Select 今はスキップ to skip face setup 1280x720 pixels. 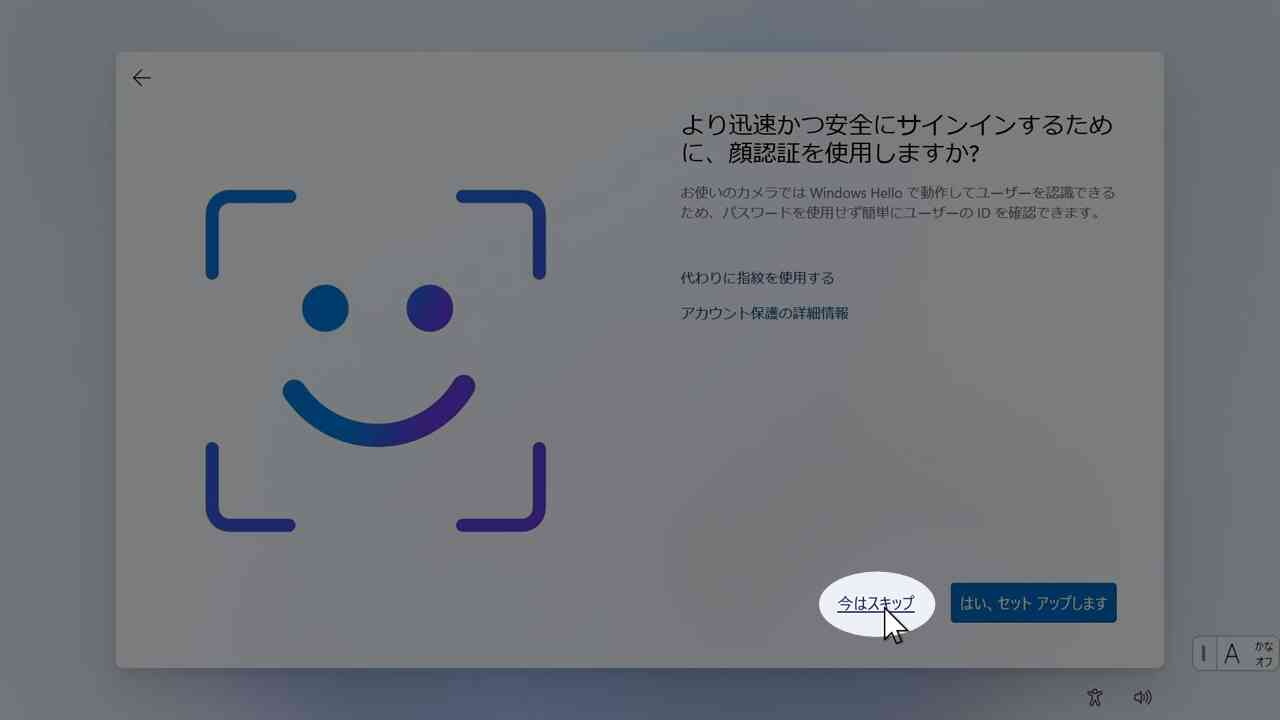(x=875, y=603)
